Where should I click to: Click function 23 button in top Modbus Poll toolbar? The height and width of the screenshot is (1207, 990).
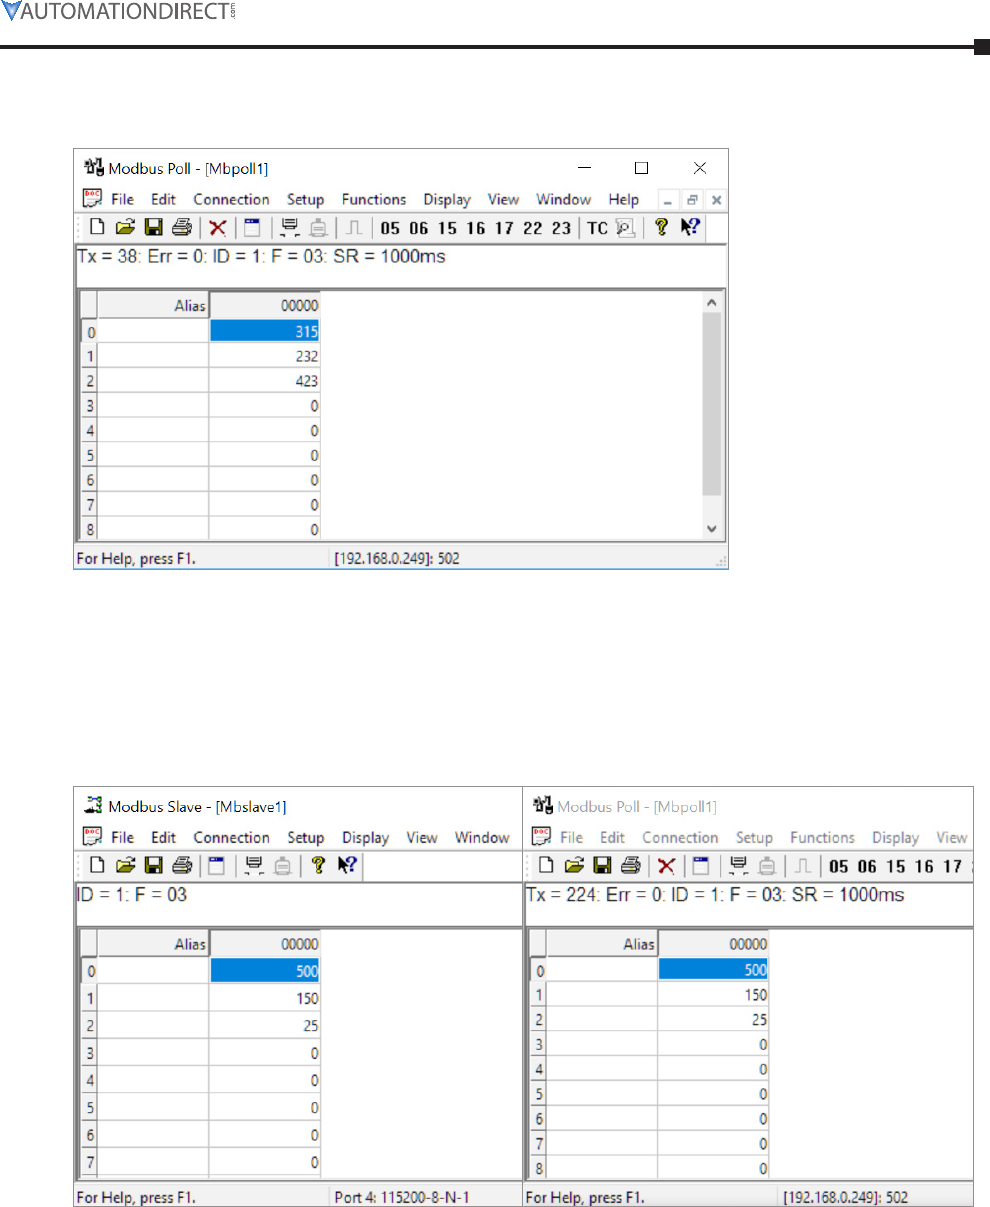click(561, 228)
